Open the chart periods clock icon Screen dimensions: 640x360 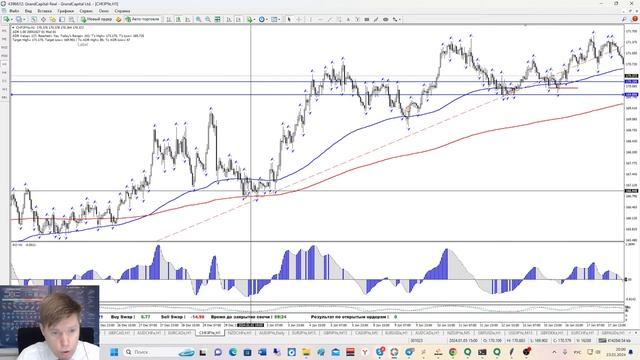[262, 19]
